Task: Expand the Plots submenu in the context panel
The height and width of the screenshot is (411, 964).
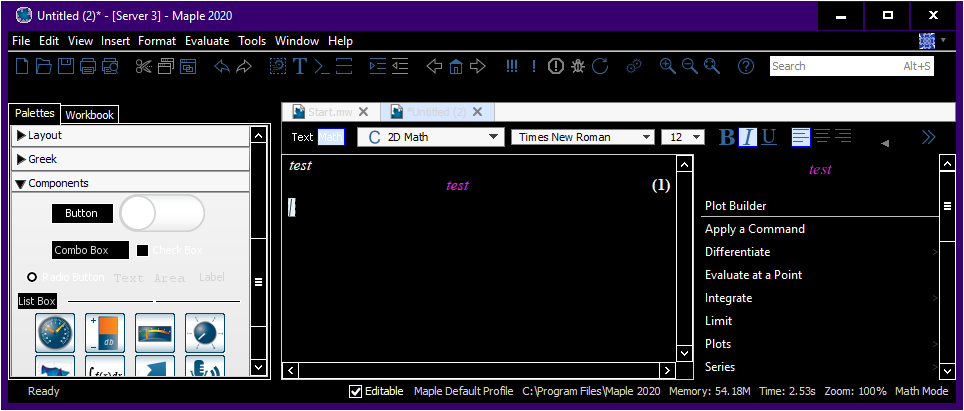Action: pos(820,344)
